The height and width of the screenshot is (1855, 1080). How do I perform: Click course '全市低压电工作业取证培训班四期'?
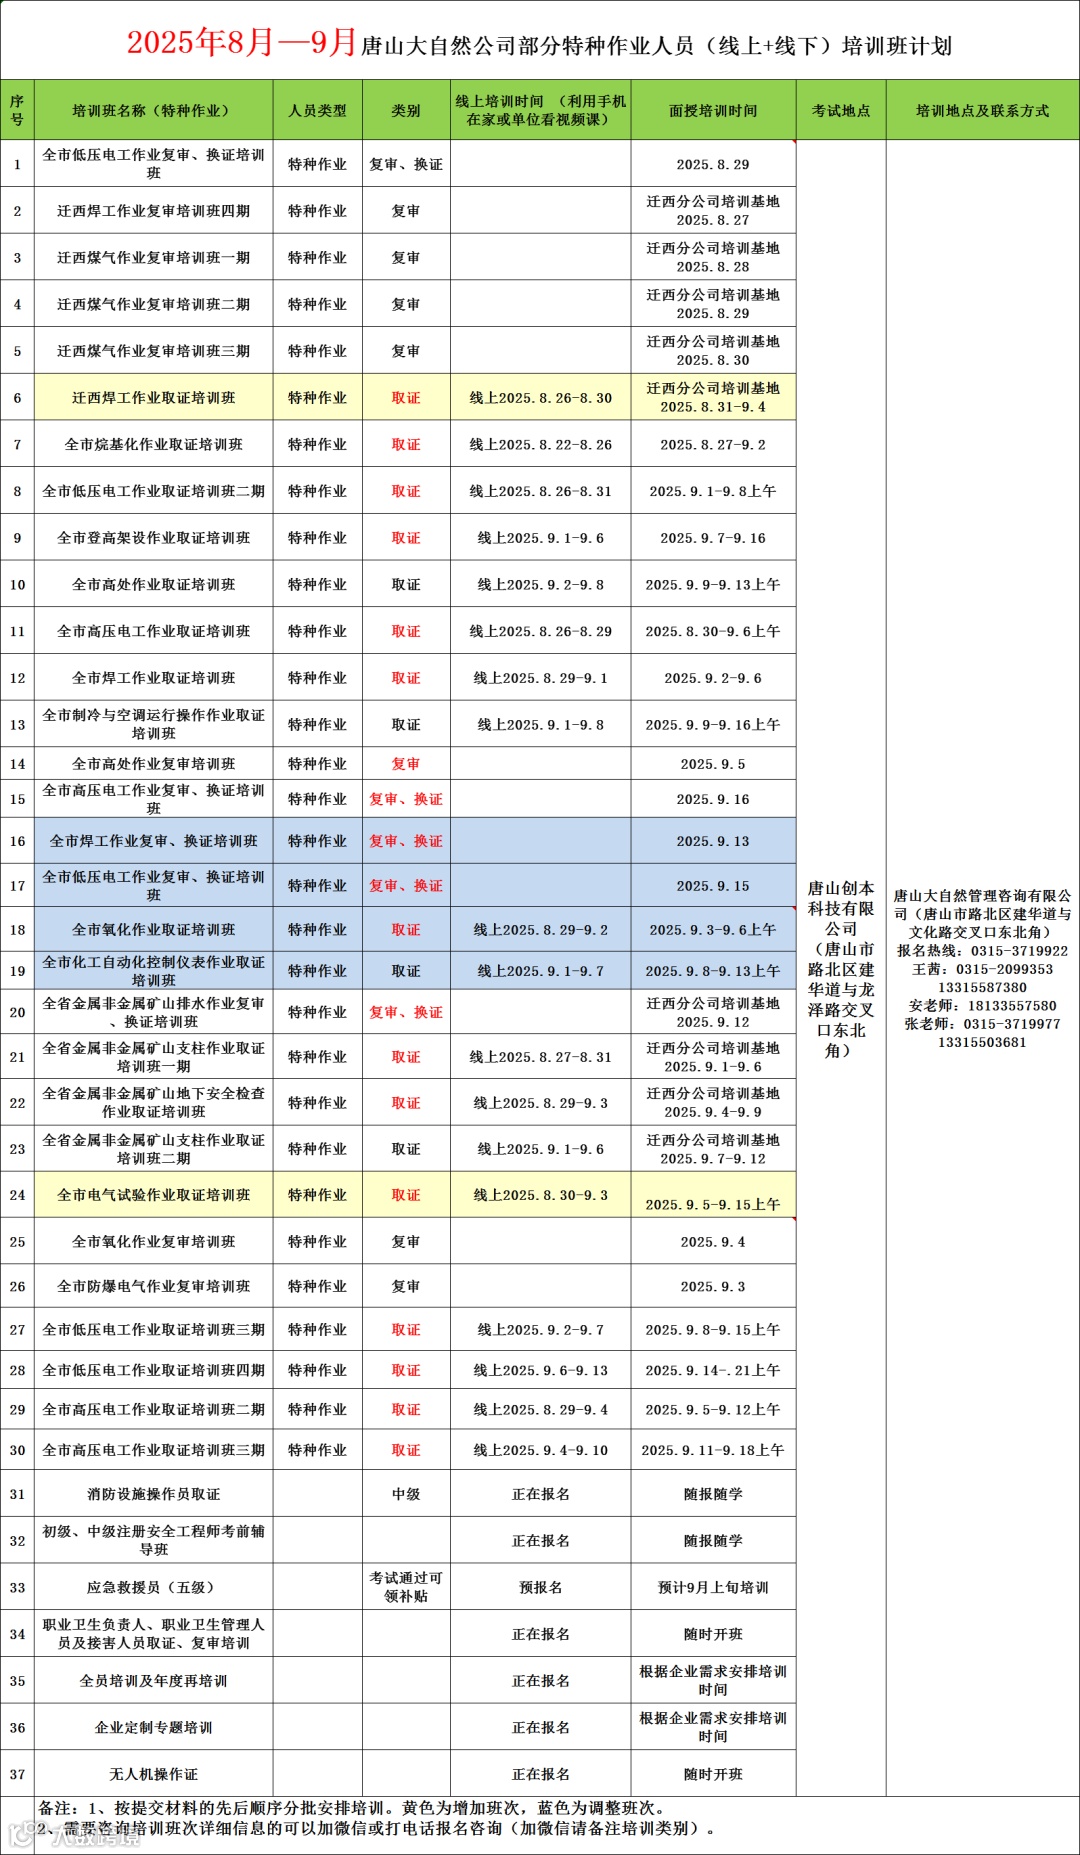click(153, 1370)
